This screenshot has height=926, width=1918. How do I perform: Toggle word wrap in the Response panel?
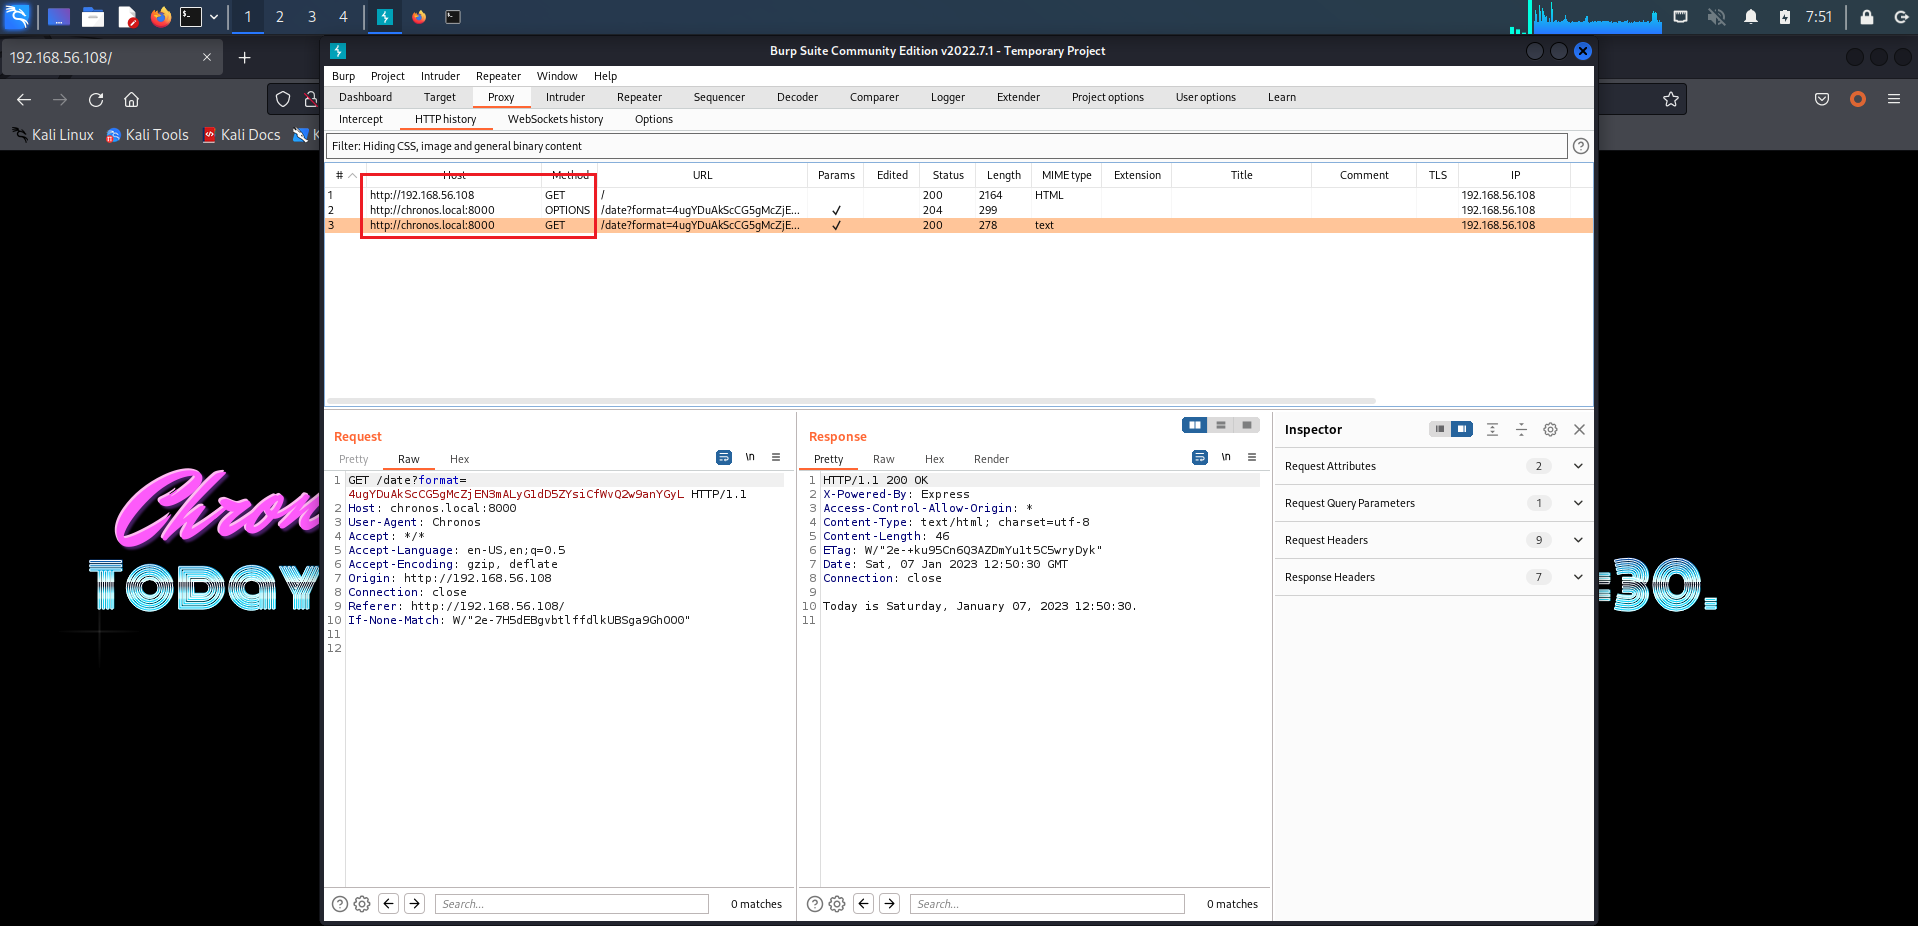[x=1200, y=457]
